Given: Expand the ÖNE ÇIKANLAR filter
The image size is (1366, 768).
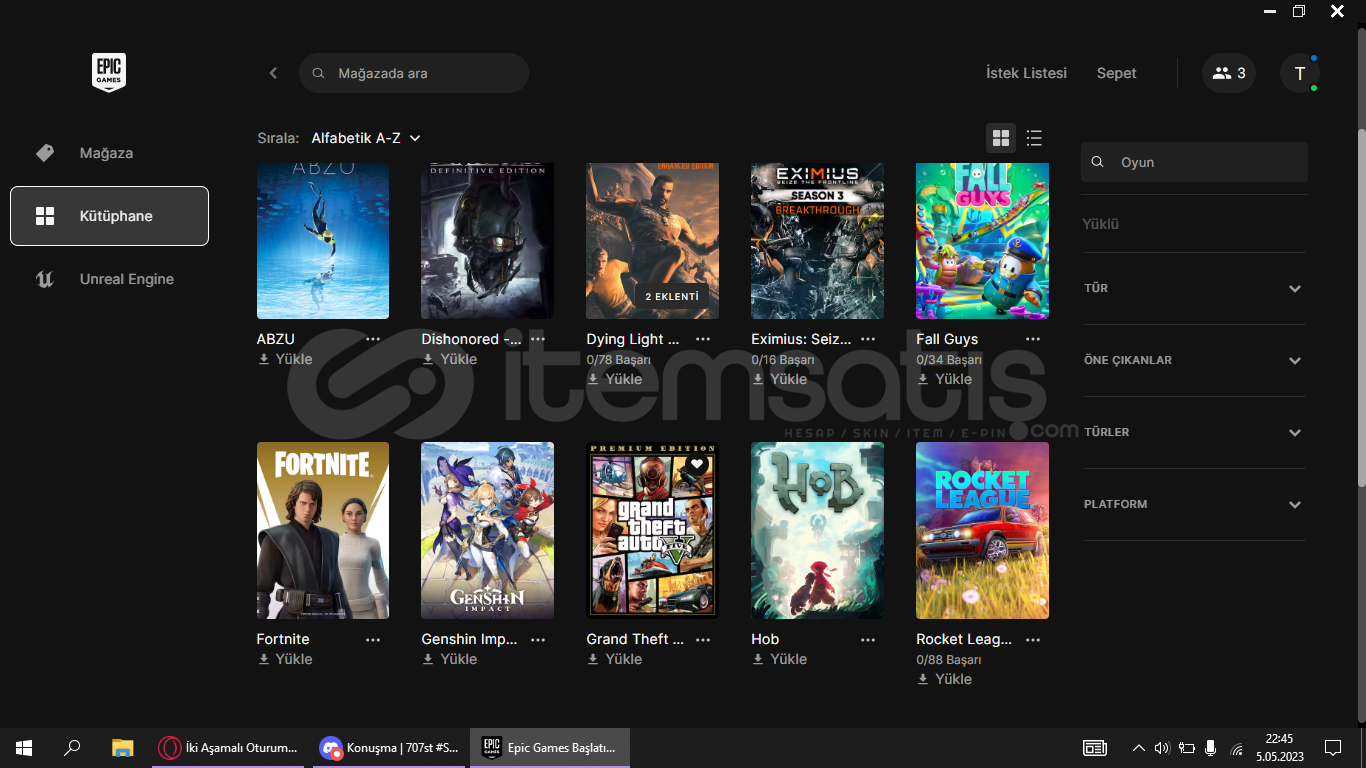Looking at the screenshot, I should (1194, 360).
